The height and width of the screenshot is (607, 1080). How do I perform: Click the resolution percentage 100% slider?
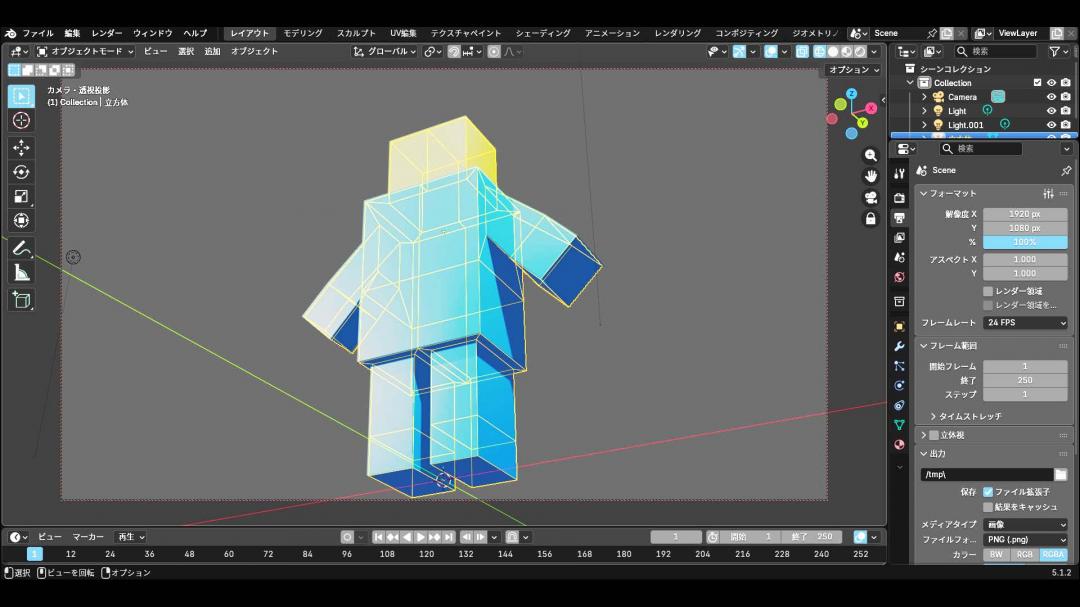[x=1025, y=242]
